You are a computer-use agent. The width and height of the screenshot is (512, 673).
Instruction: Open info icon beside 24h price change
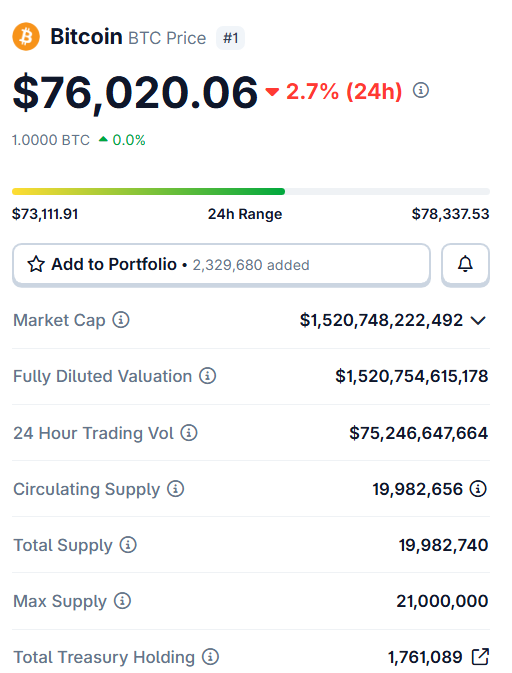421,91
